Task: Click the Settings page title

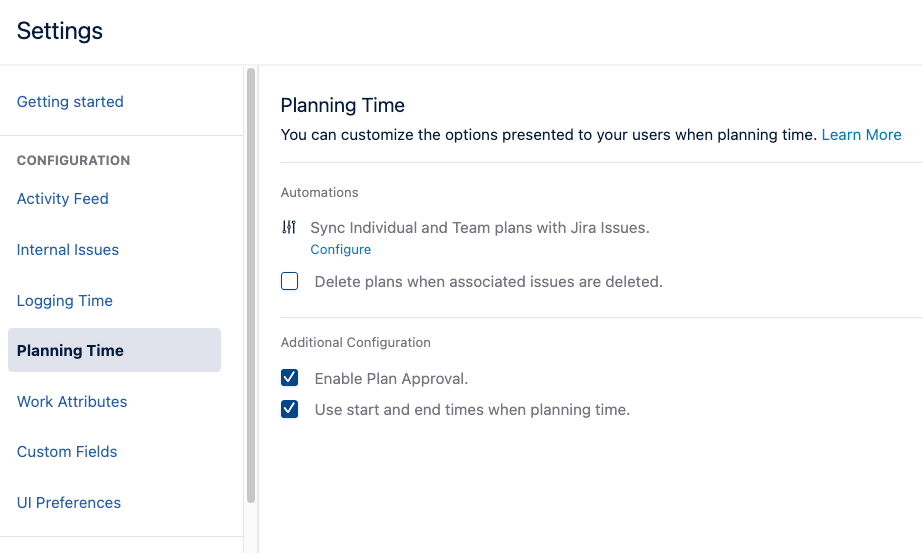Action: 60,31
